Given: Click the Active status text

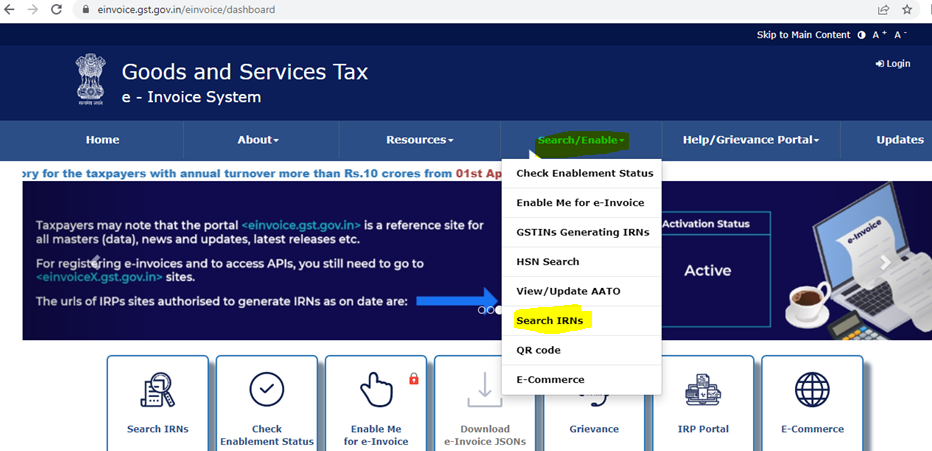Looking at the screenshot, I should [707, 271].
